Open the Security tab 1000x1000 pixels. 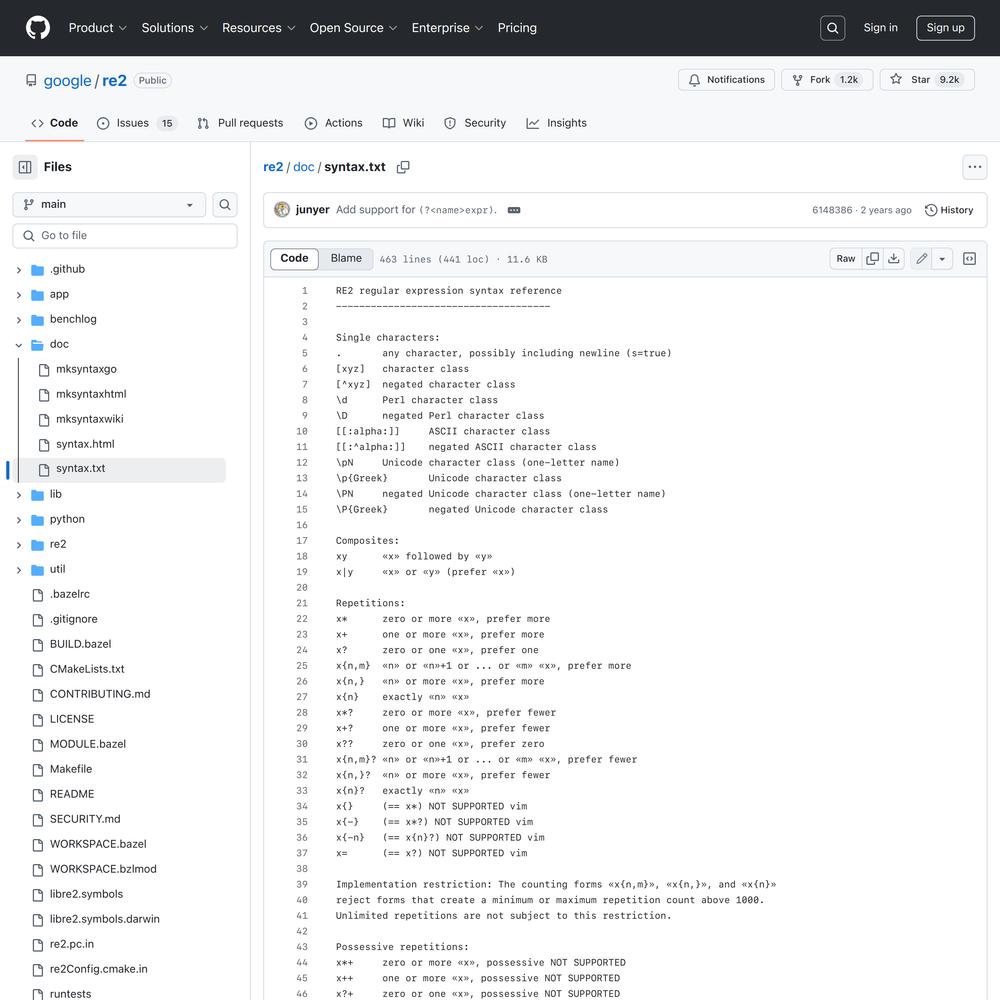tap(475, 123)
